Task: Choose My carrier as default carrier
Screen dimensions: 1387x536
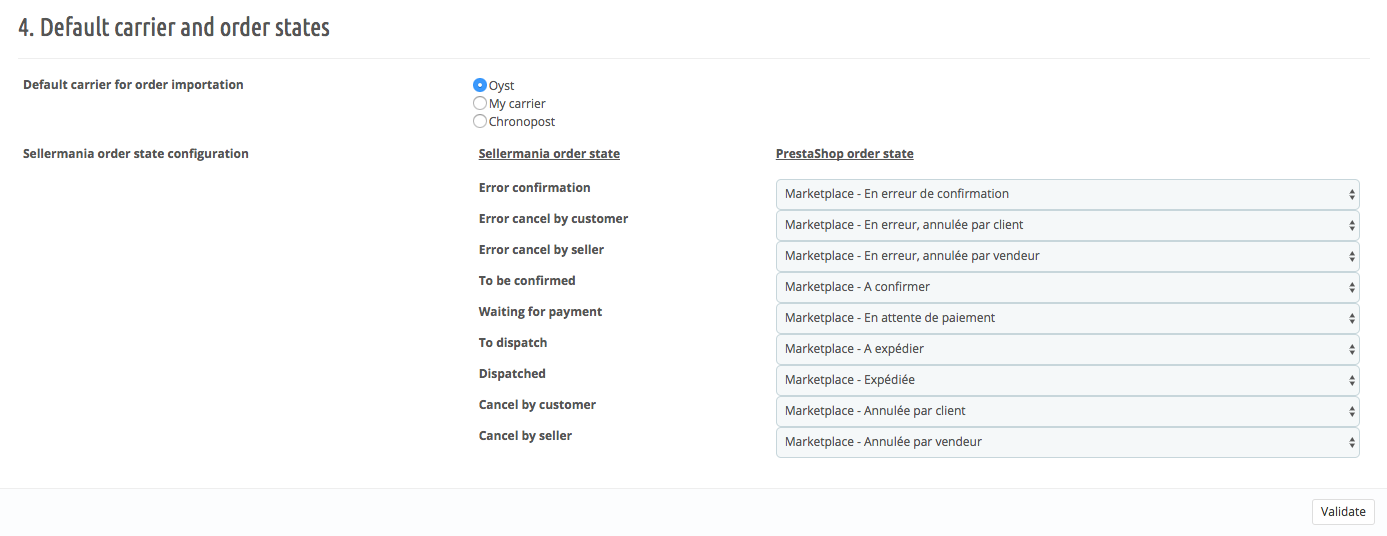Action: tap(480, 104)
